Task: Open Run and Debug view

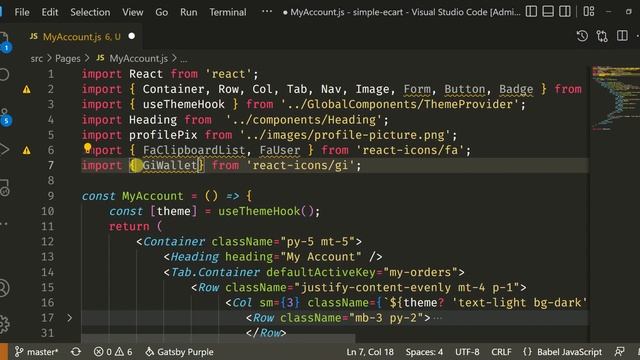Action: 4,150
